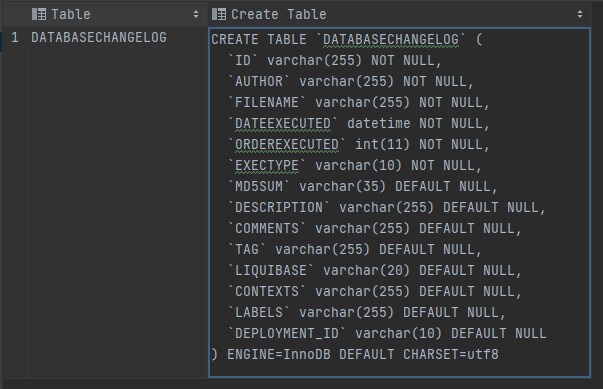
Task: Click the ENGINE=InnoDB closing line
Action: coord(355,354)
